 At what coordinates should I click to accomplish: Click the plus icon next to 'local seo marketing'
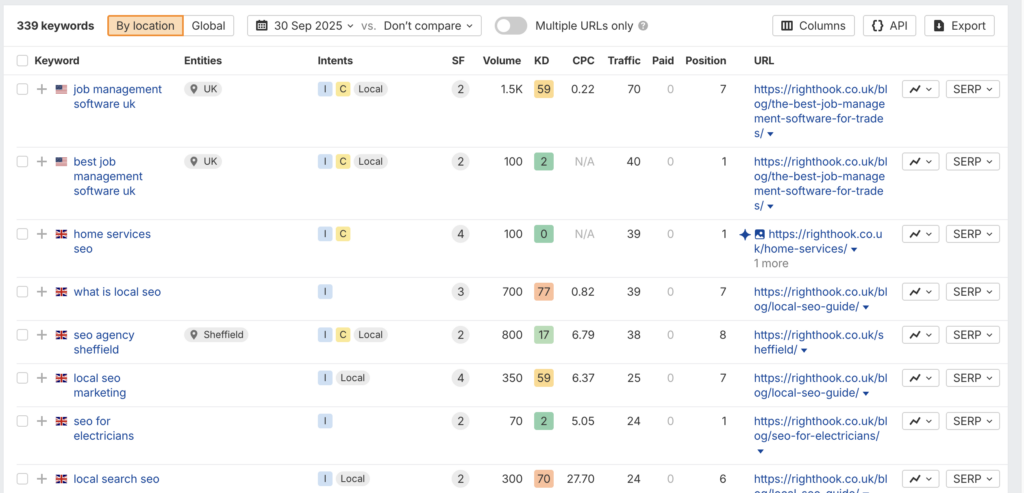[x=42, y=378]
